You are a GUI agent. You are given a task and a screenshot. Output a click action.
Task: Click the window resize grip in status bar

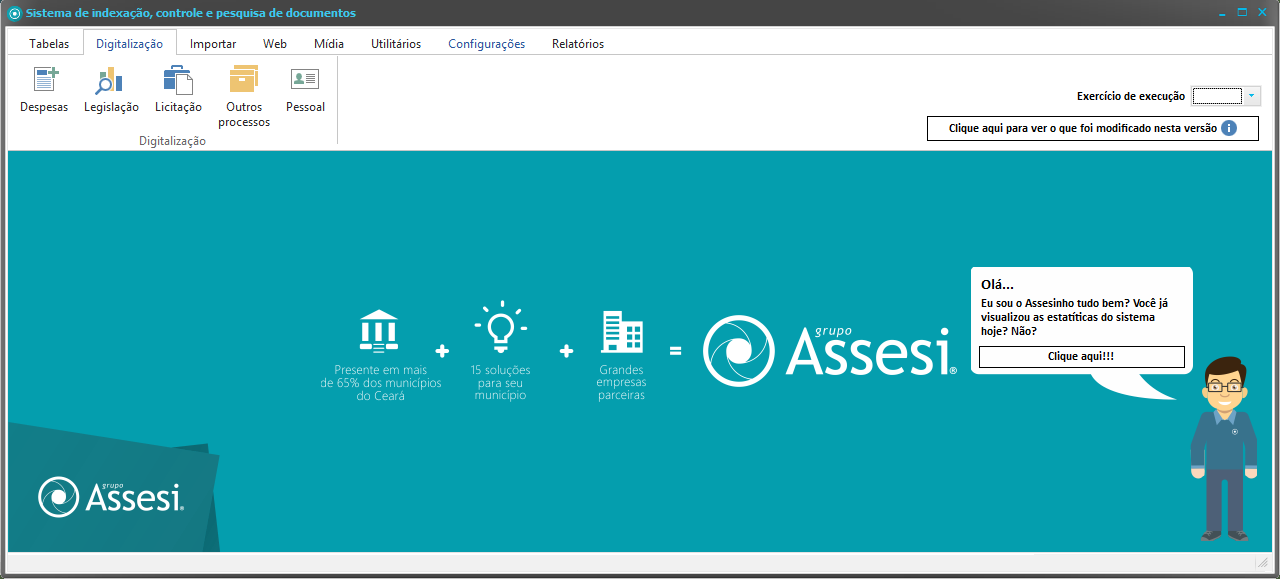click(1264, 565)
